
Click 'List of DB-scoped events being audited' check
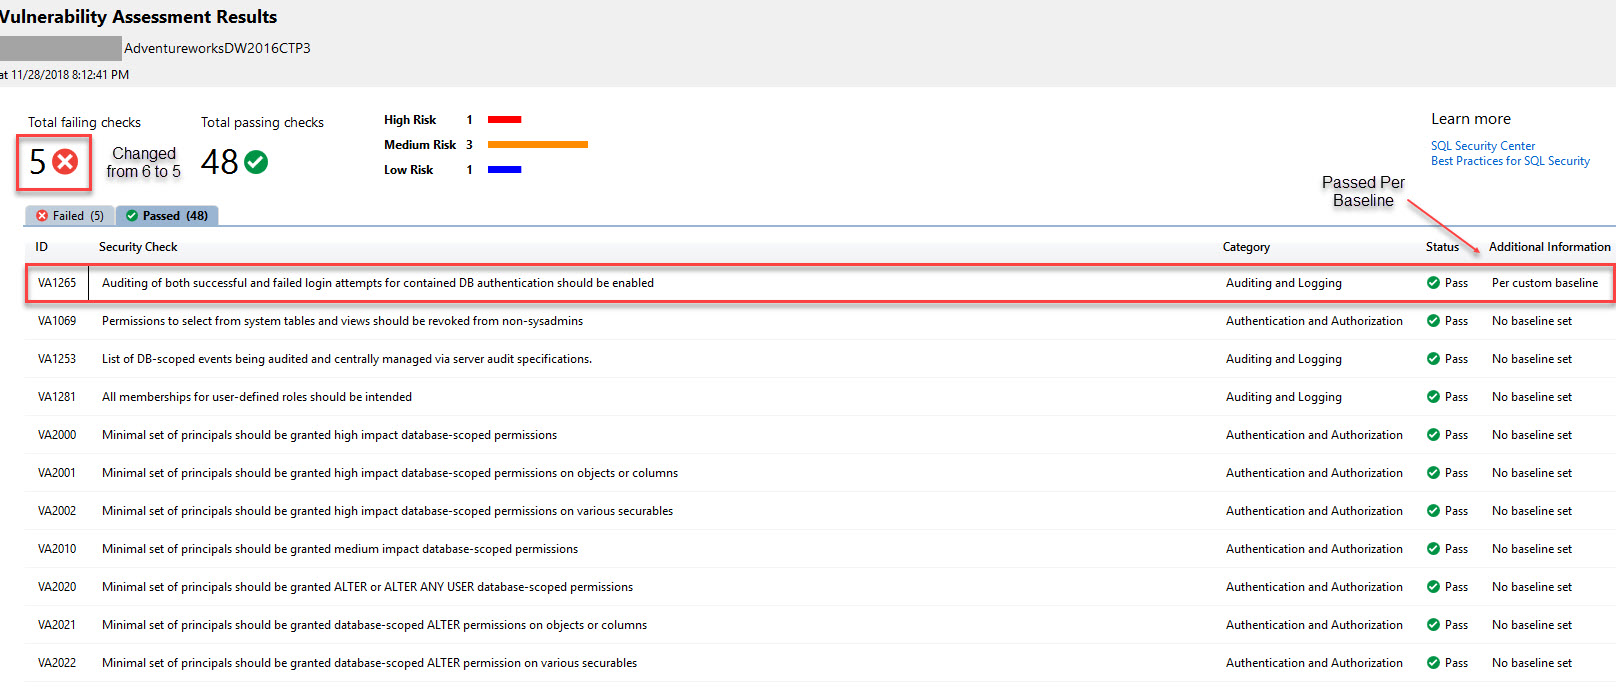click(347, 359)
